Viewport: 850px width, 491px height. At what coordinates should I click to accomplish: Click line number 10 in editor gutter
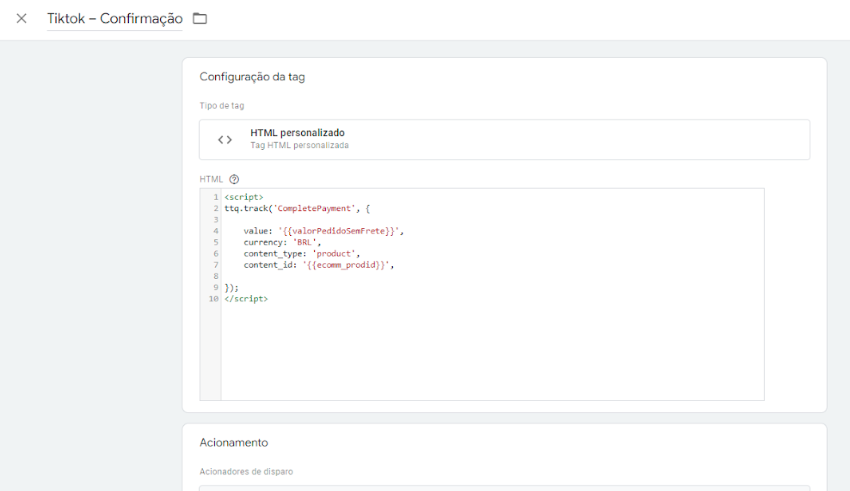(214, 299)
